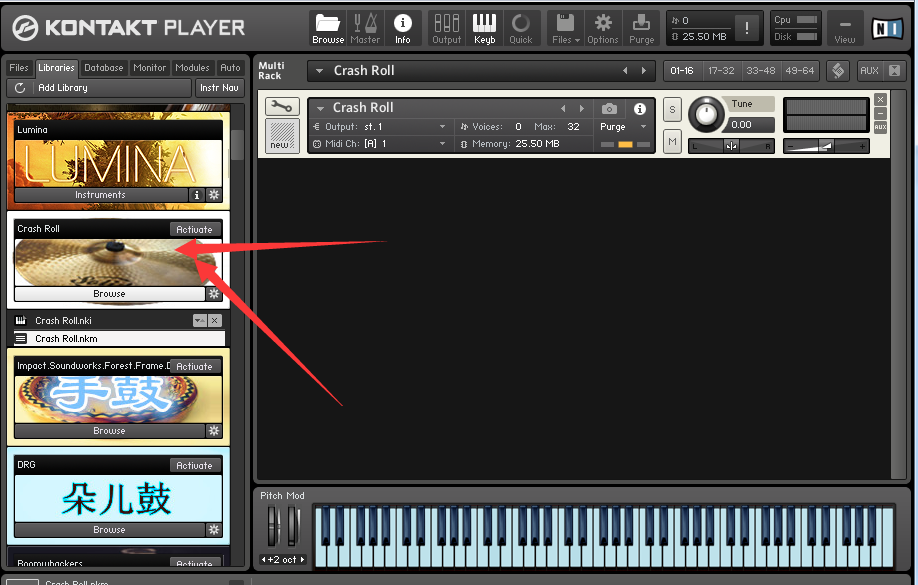The width and height of the screenshot is (918, 585).
Task: Toggle the Instr Nav pane
Action: (220, 88)
